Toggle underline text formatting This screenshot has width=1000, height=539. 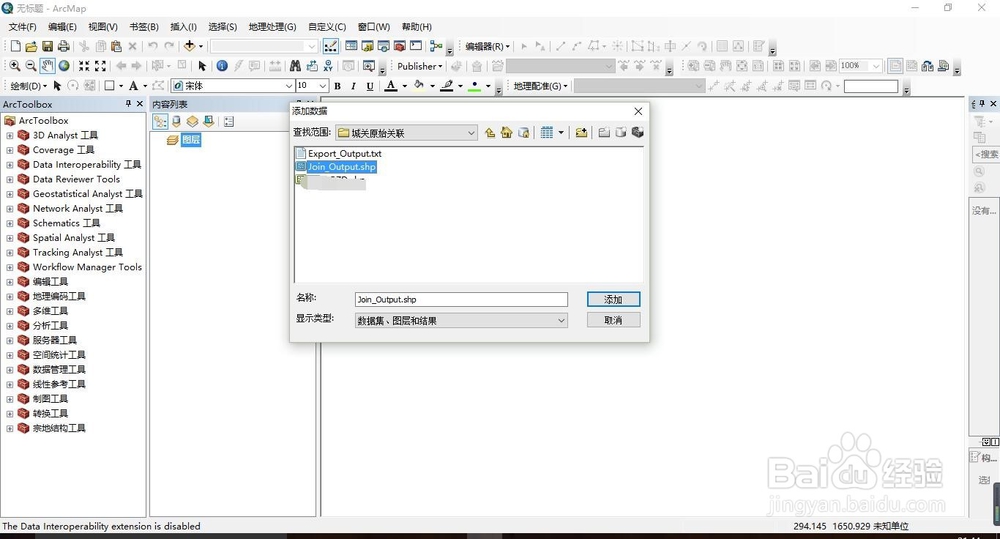tap(370, 85)
